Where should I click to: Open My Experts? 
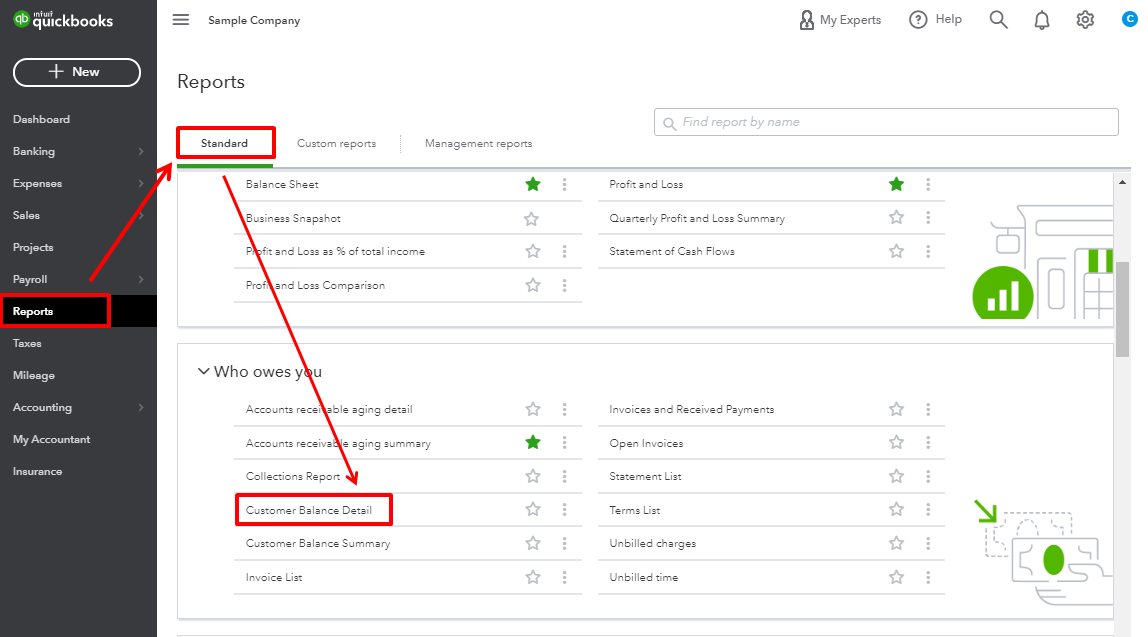click(840, 20)
